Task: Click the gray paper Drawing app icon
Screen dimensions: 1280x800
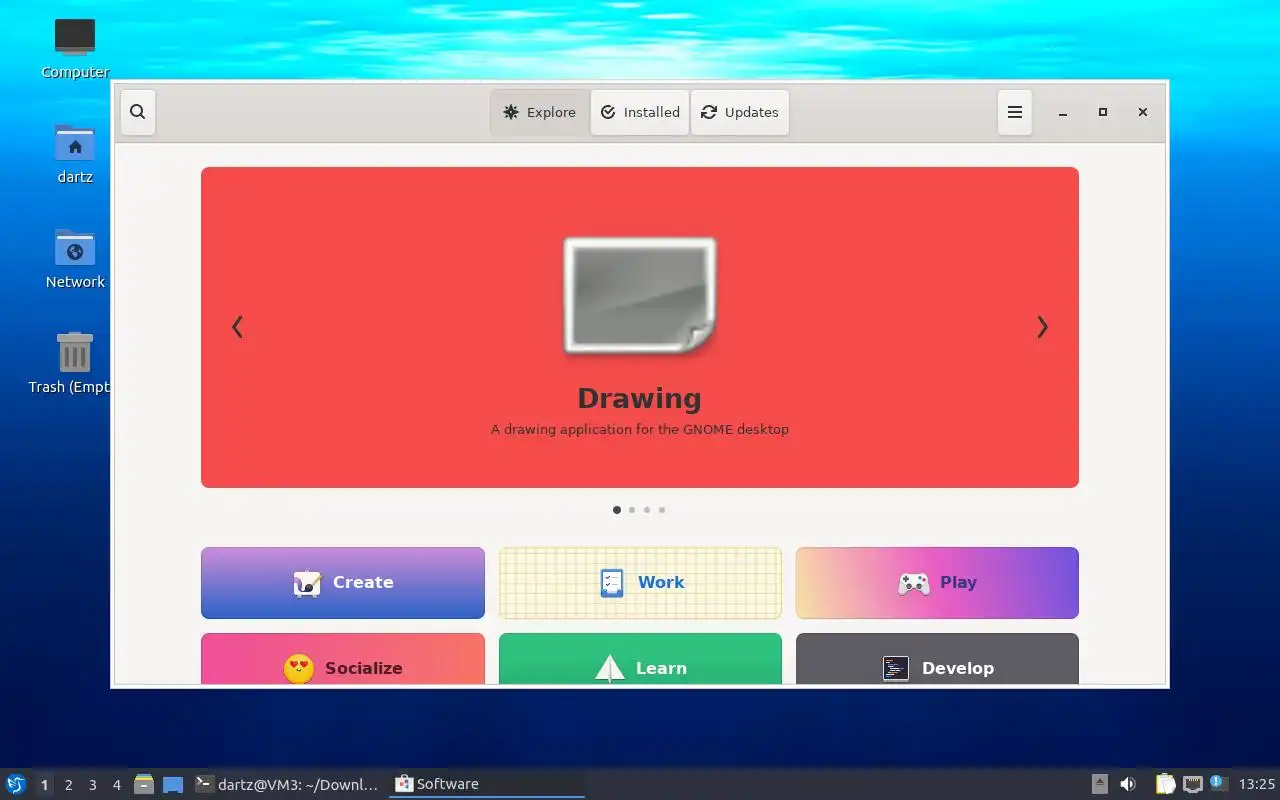Action: click(x=640, y=296)
